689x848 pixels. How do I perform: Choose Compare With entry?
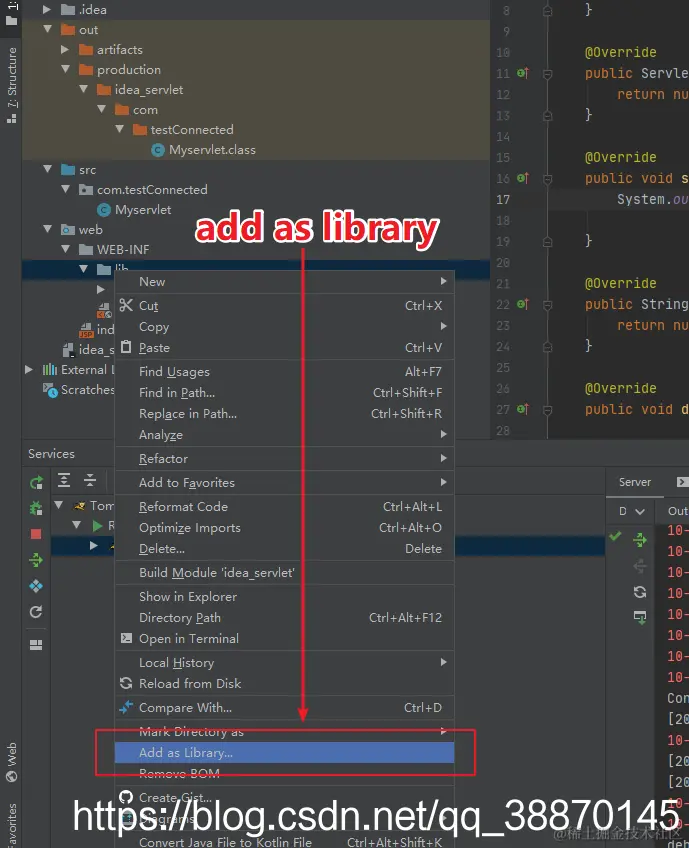(x=284, y=707)
